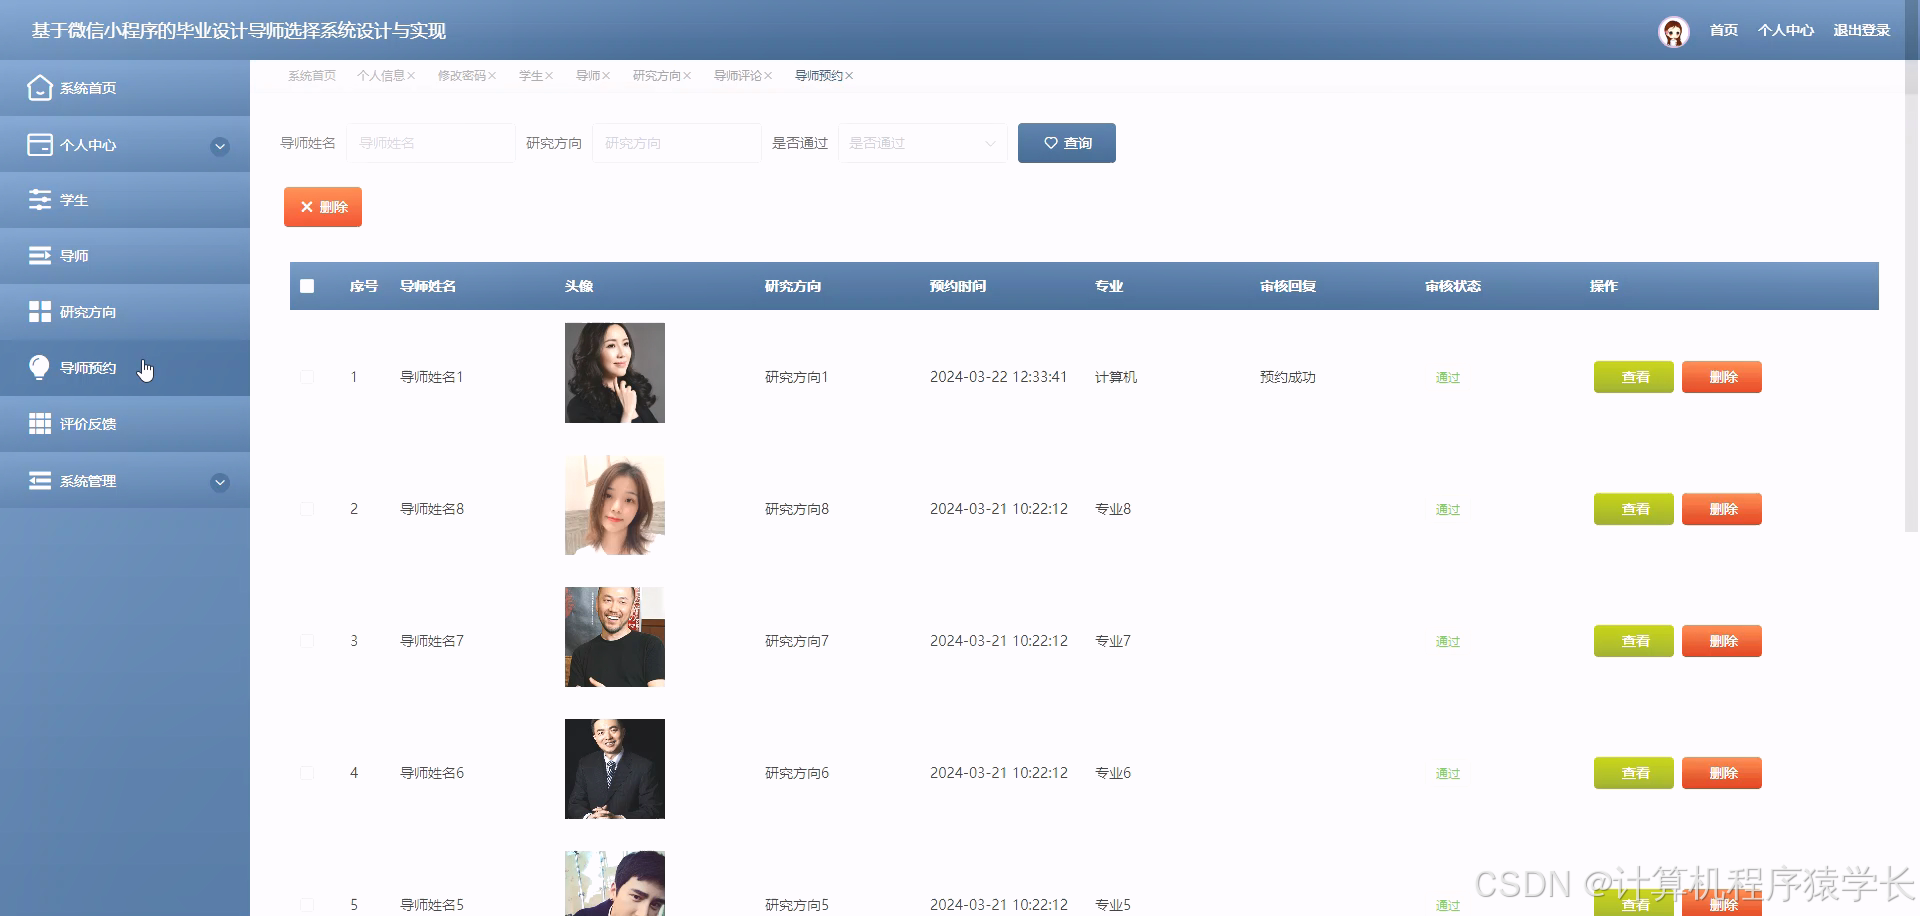The height and width of the screenshot is (916, 1920).
Task: Switch to the 研究方向 tab
Action: [657, 76]
